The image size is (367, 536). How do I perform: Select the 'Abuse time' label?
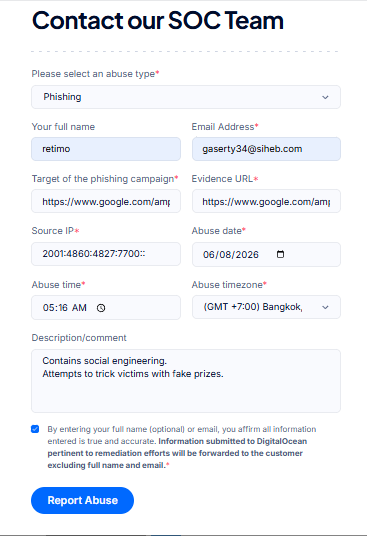pos(58,285)
